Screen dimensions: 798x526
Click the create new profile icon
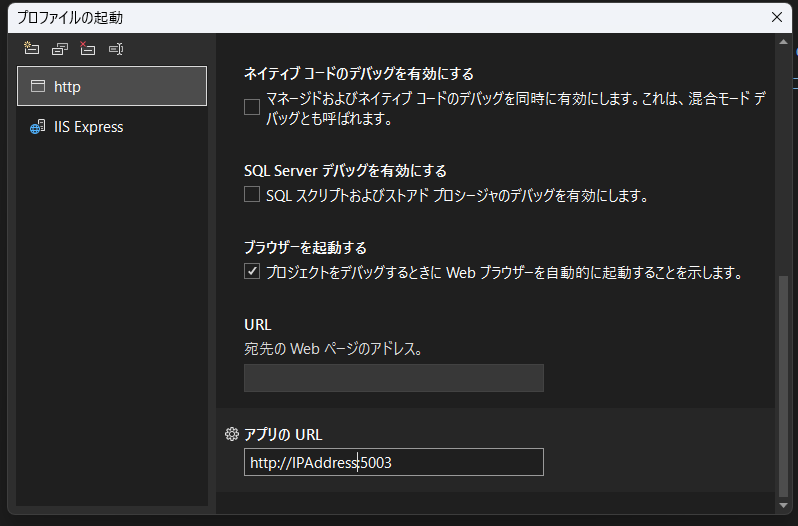[x=32, y=48]
